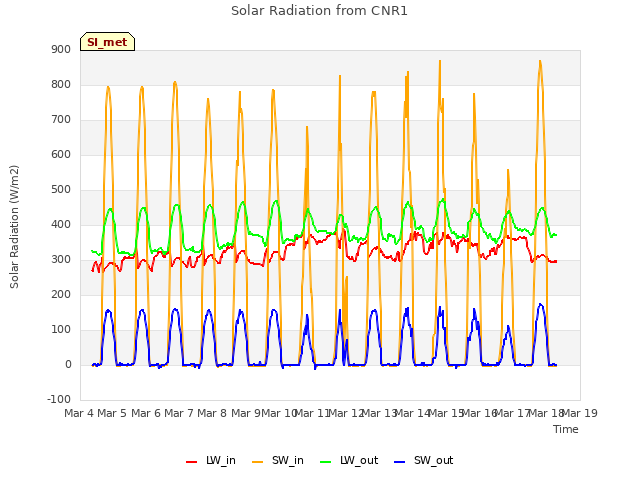Click the 600 y-axis tick label

(x=61, y=155)
